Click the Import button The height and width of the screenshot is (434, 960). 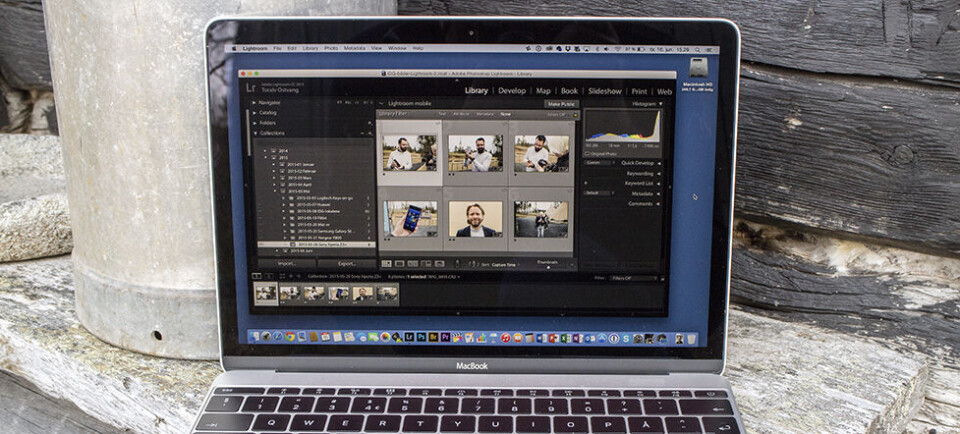click(x=287, y=264)
